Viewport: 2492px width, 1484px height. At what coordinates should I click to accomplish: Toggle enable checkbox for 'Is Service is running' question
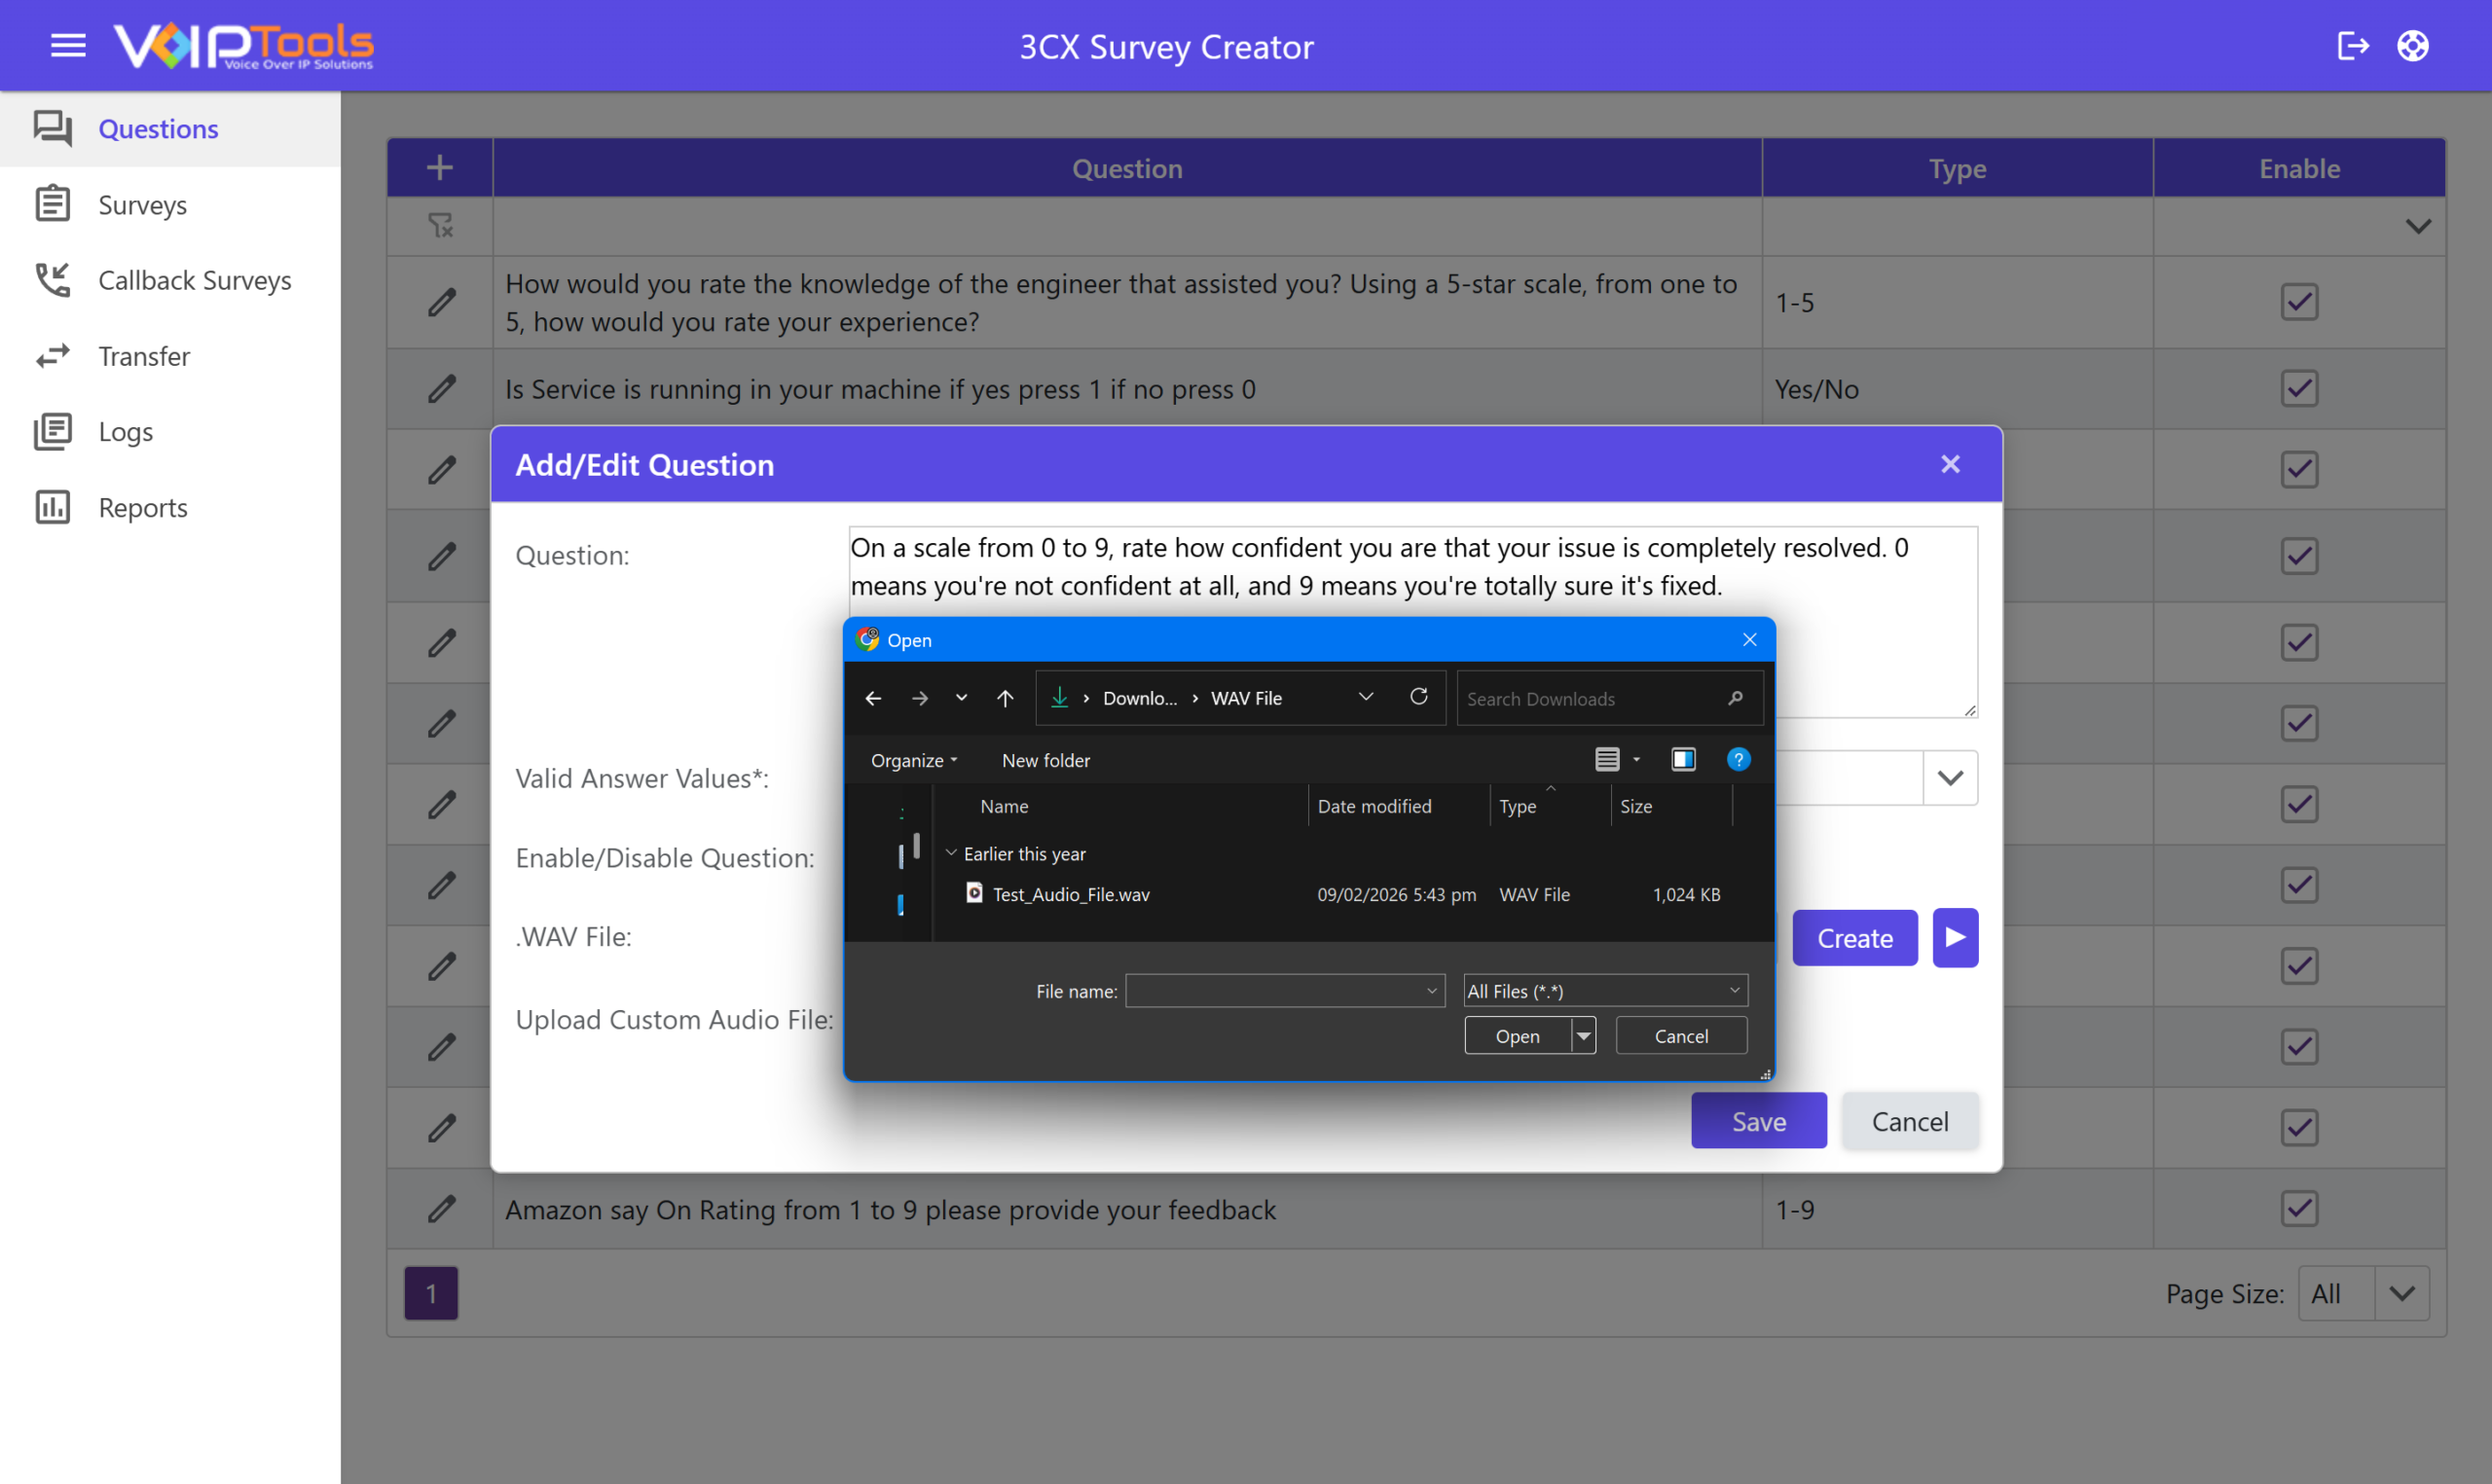[x=2299, y=389]
